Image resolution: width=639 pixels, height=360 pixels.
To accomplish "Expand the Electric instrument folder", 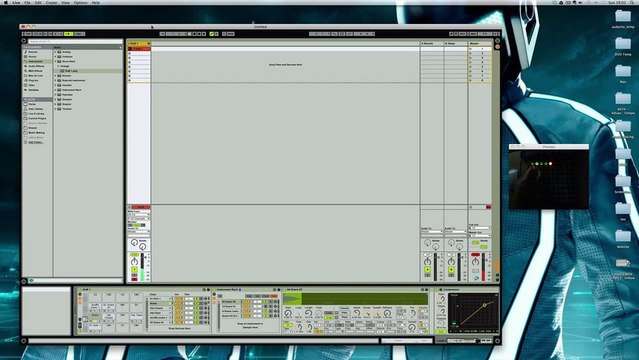I will point(55,75).
